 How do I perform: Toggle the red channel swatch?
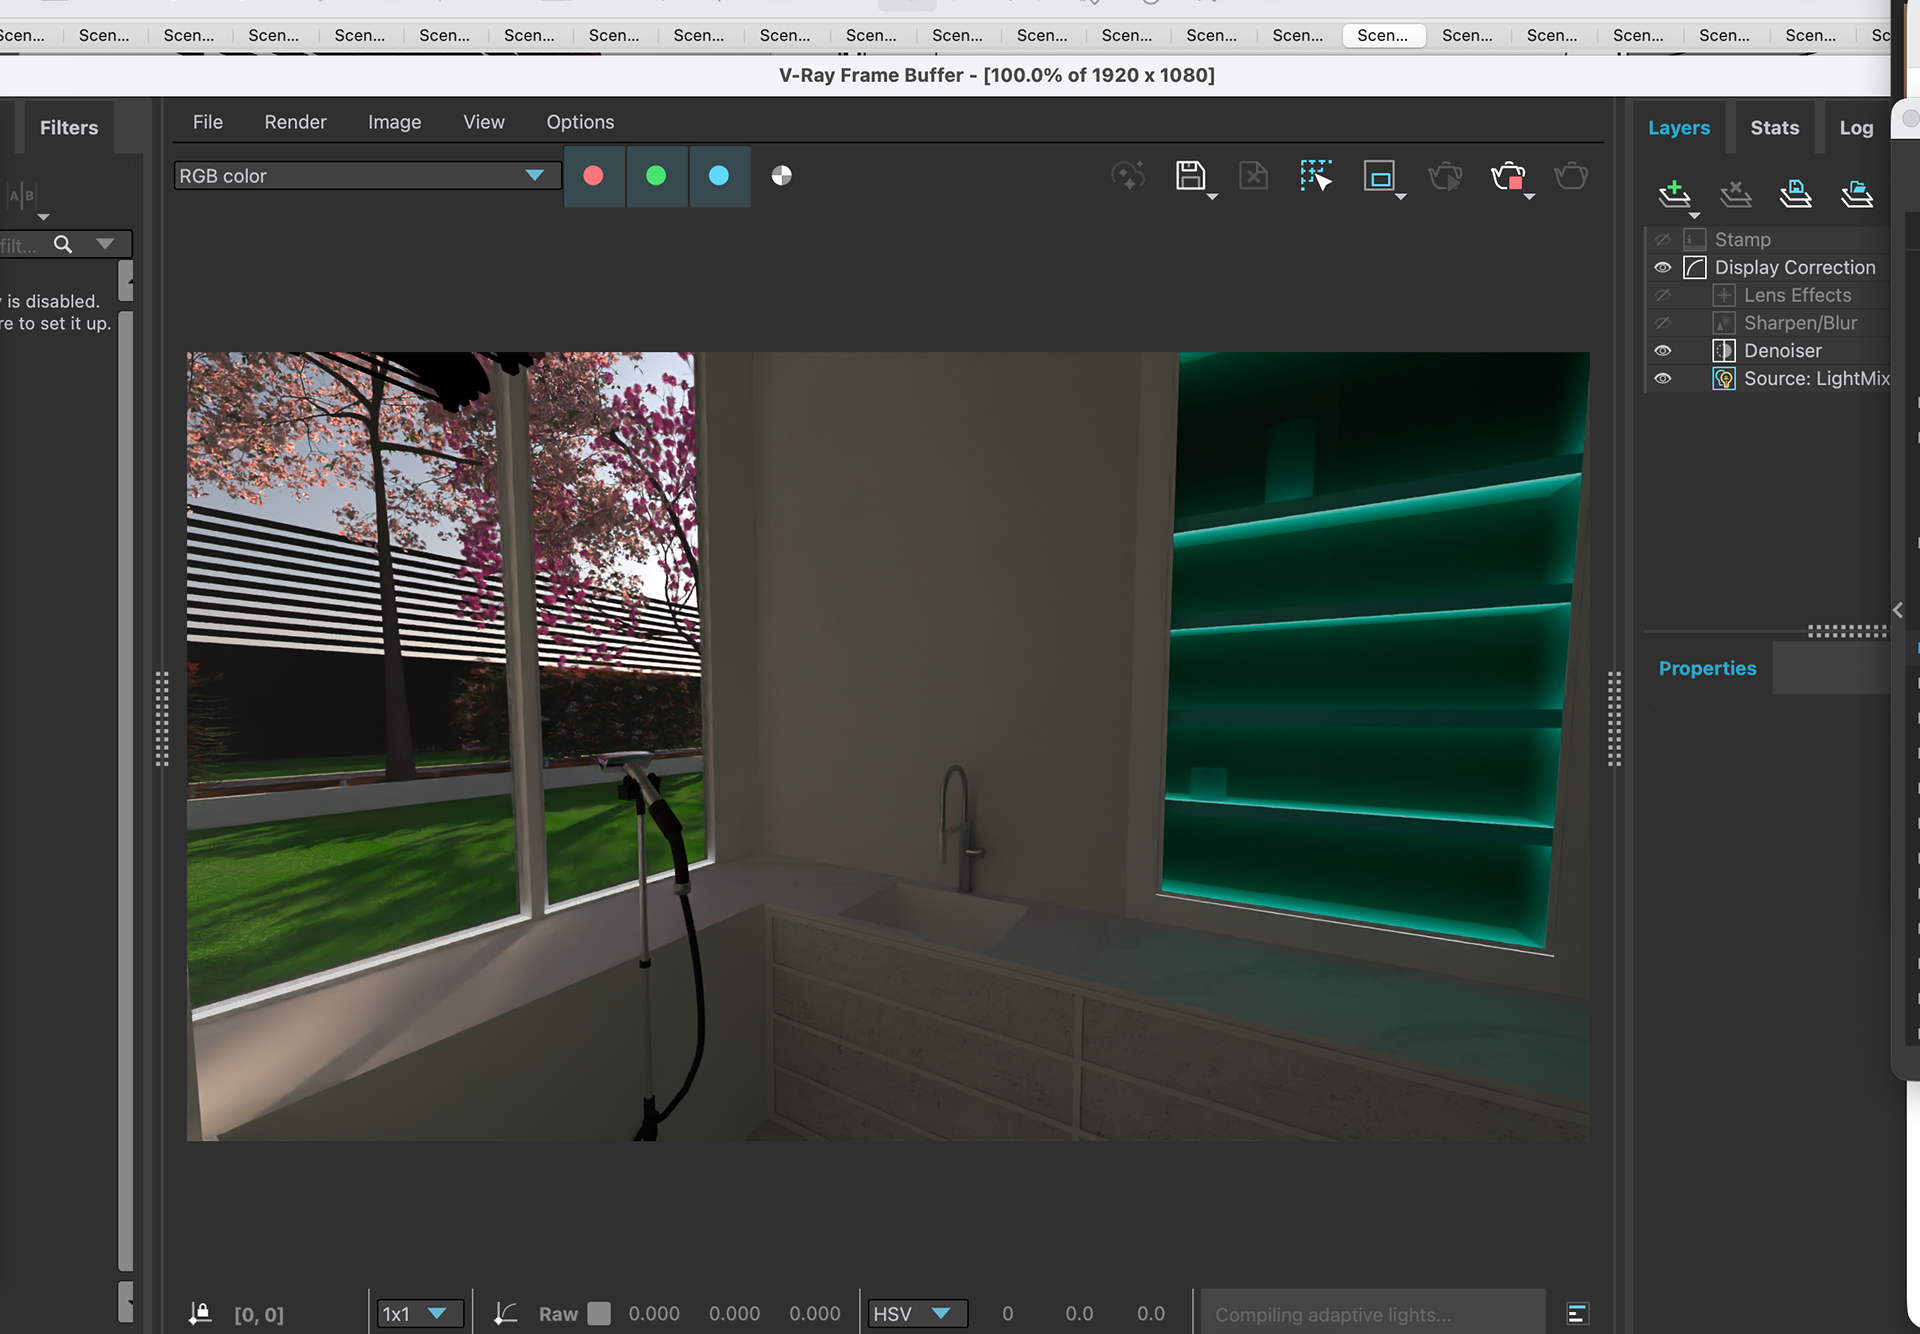click(593, 176)
